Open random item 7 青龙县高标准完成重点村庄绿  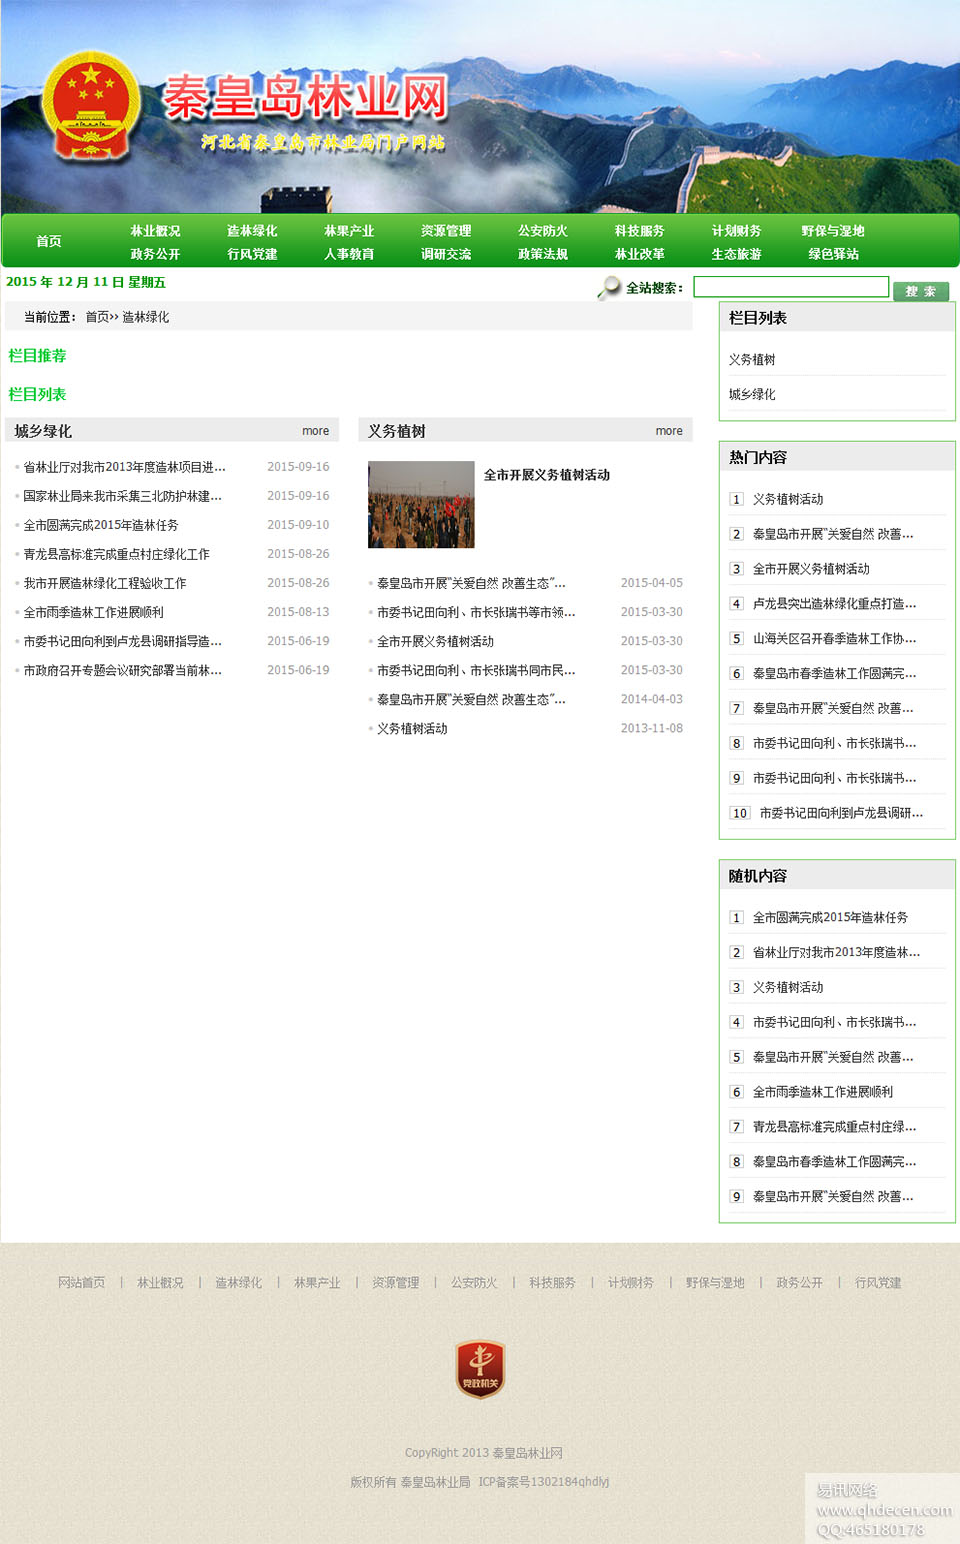(x=834, y=1127)
